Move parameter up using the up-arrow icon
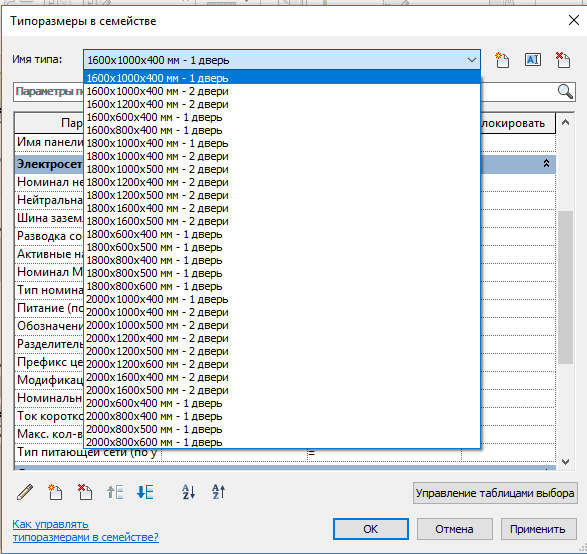 point(115,492)
